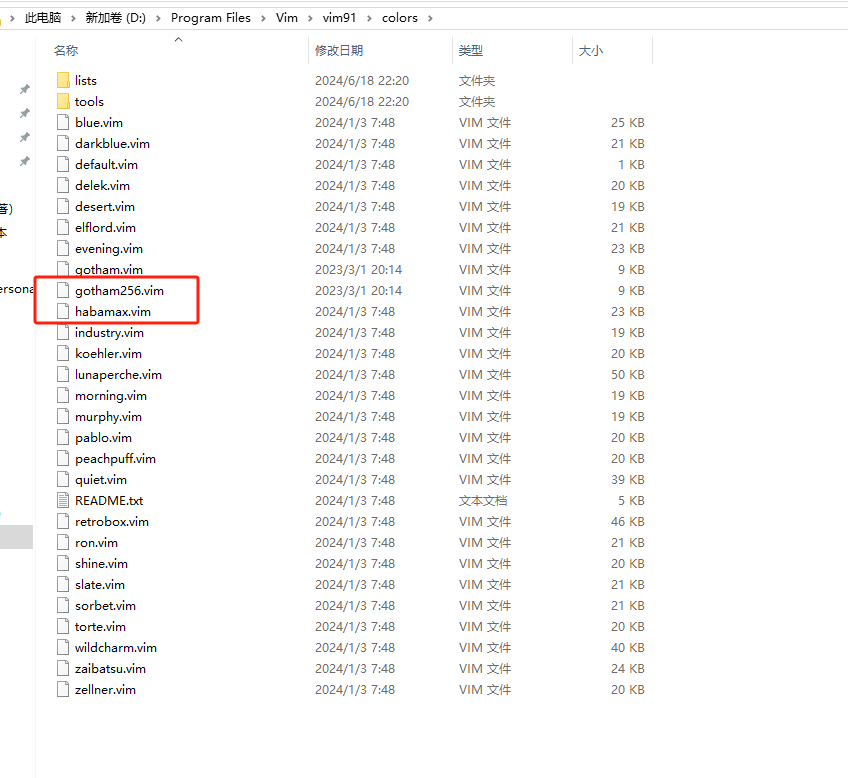Expand the chevron after 新加卷 (D:)
This screenshot has width=848, height=778.
pos(158,18)
